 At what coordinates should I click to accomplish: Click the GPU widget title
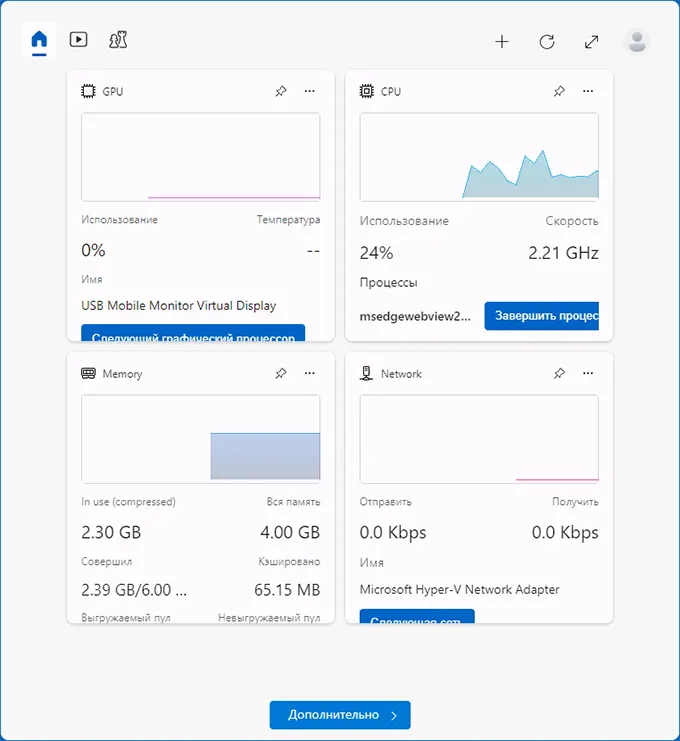tap(112, 91)
